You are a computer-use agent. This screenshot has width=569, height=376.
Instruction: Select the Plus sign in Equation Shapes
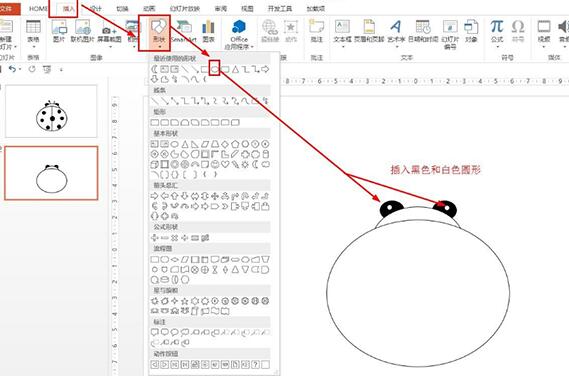[155, 238]
